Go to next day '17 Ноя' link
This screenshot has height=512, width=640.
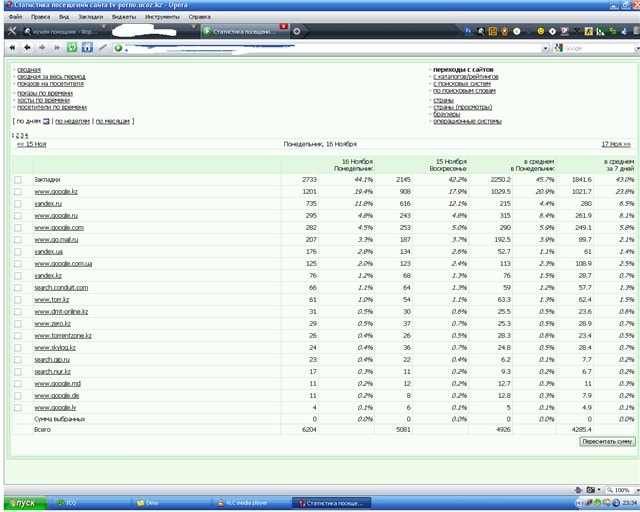click(x=616, y=144)
